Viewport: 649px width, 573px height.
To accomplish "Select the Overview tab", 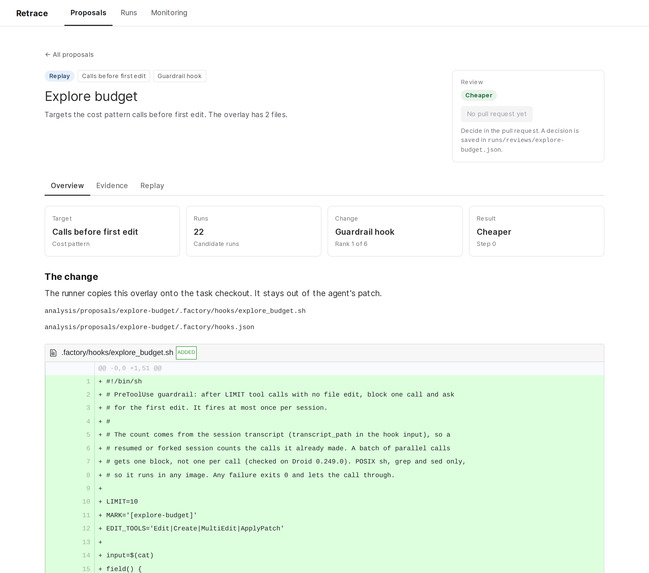I will (67, 185).
